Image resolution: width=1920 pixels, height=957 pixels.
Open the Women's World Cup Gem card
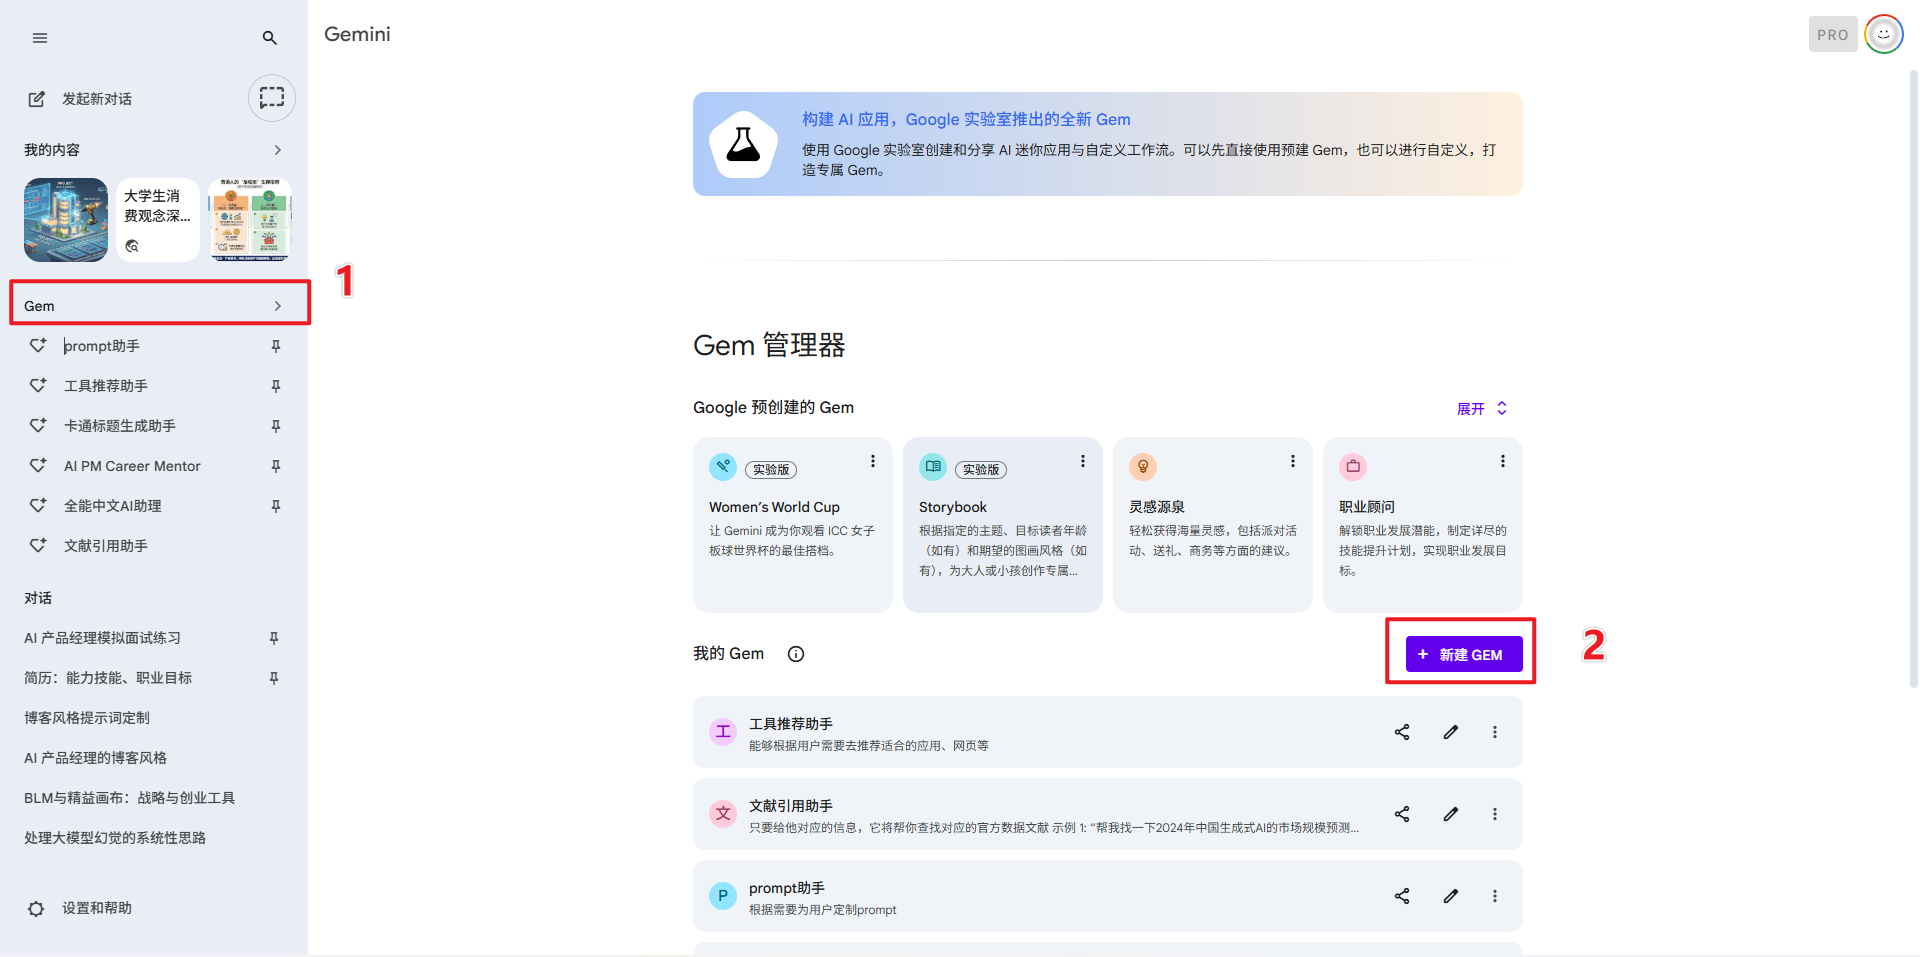pyautogui.click(x=793, y=525)
